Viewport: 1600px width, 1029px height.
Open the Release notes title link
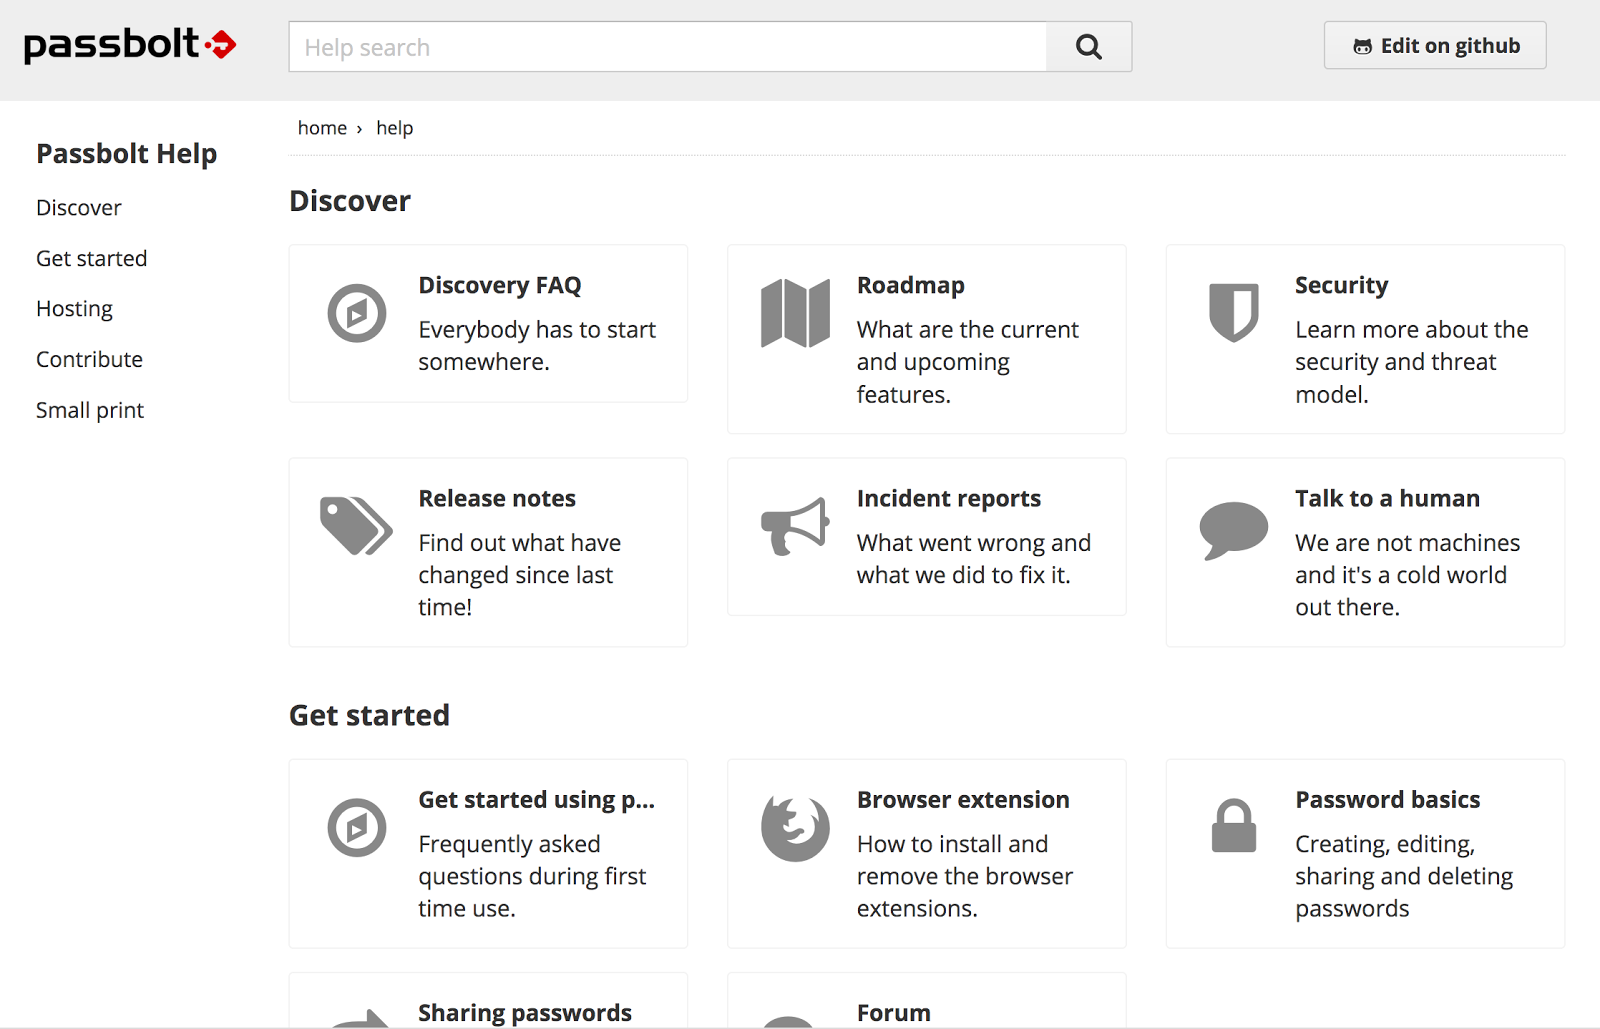coord(497,499)
